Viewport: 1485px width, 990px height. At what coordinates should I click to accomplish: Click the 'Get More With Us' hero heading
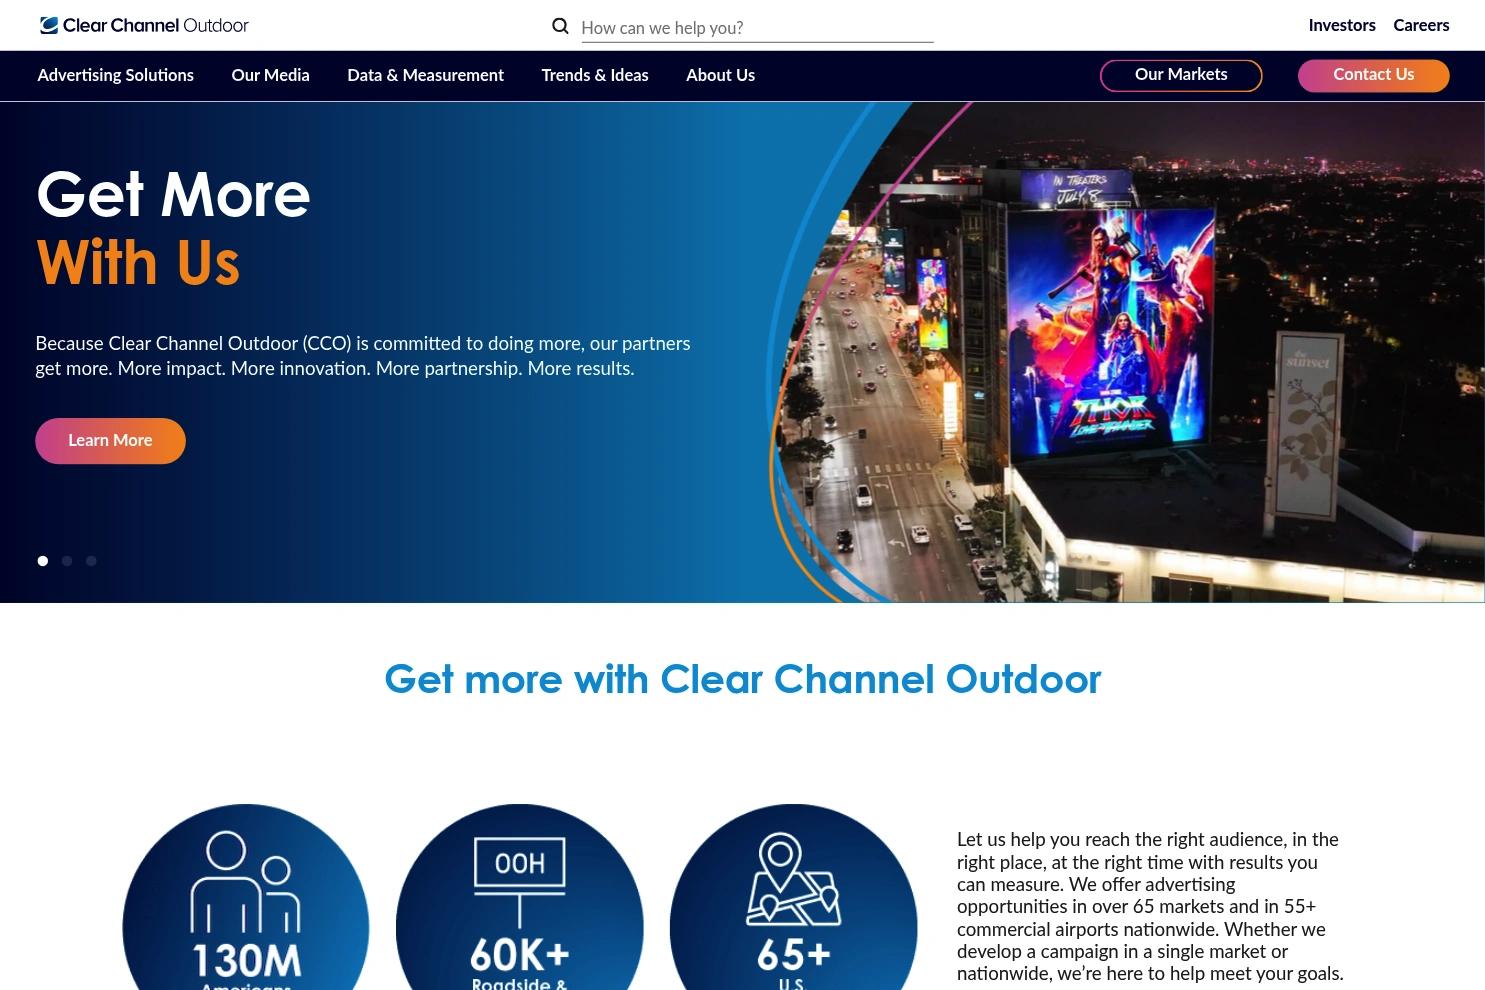click(x=173, y=228)
